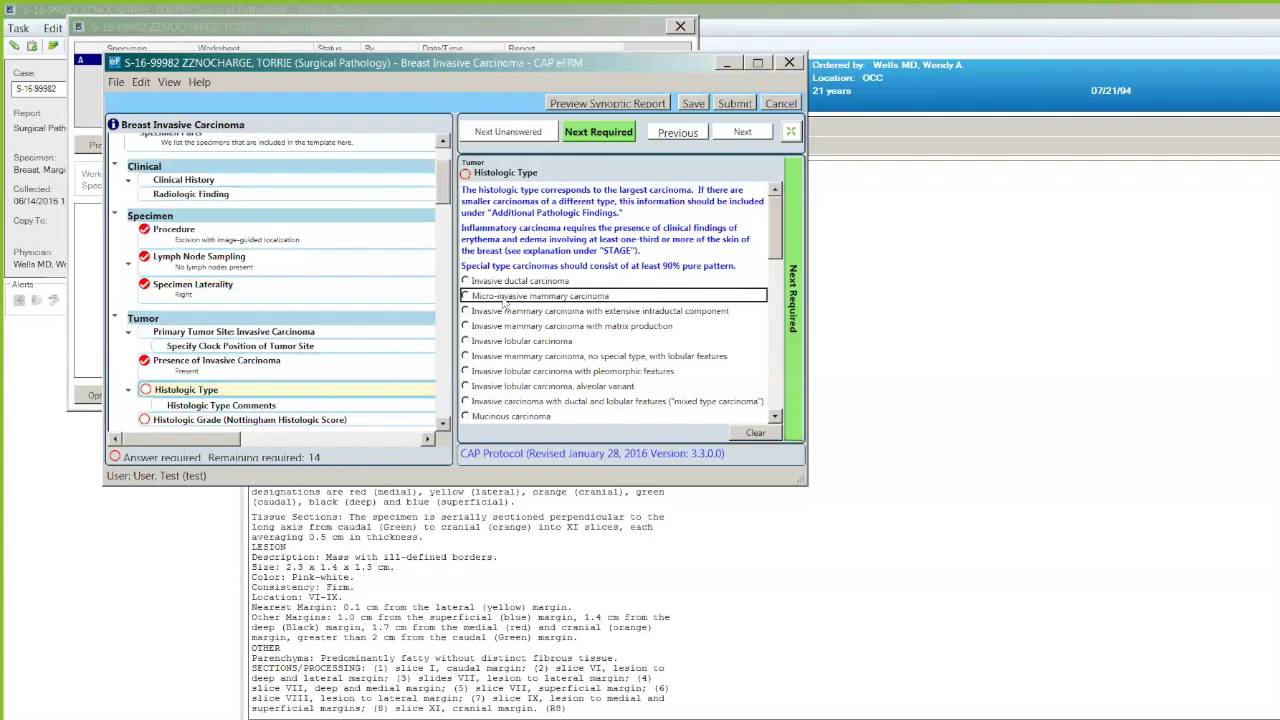
Task: Click the red check icon for Specimen Laterality
Action: click(x=145, y=284)
